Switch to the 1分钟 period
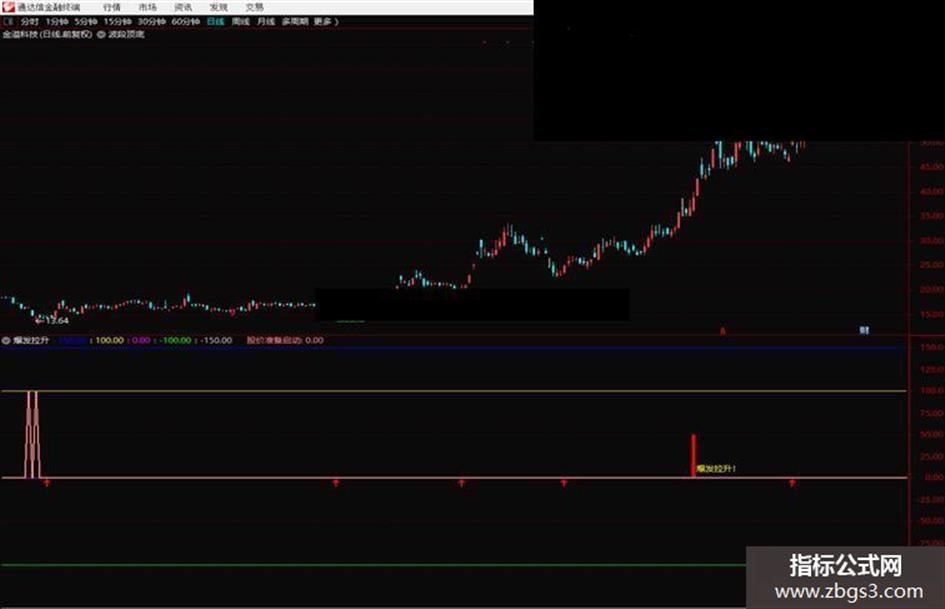 click(x=57, y=22)
